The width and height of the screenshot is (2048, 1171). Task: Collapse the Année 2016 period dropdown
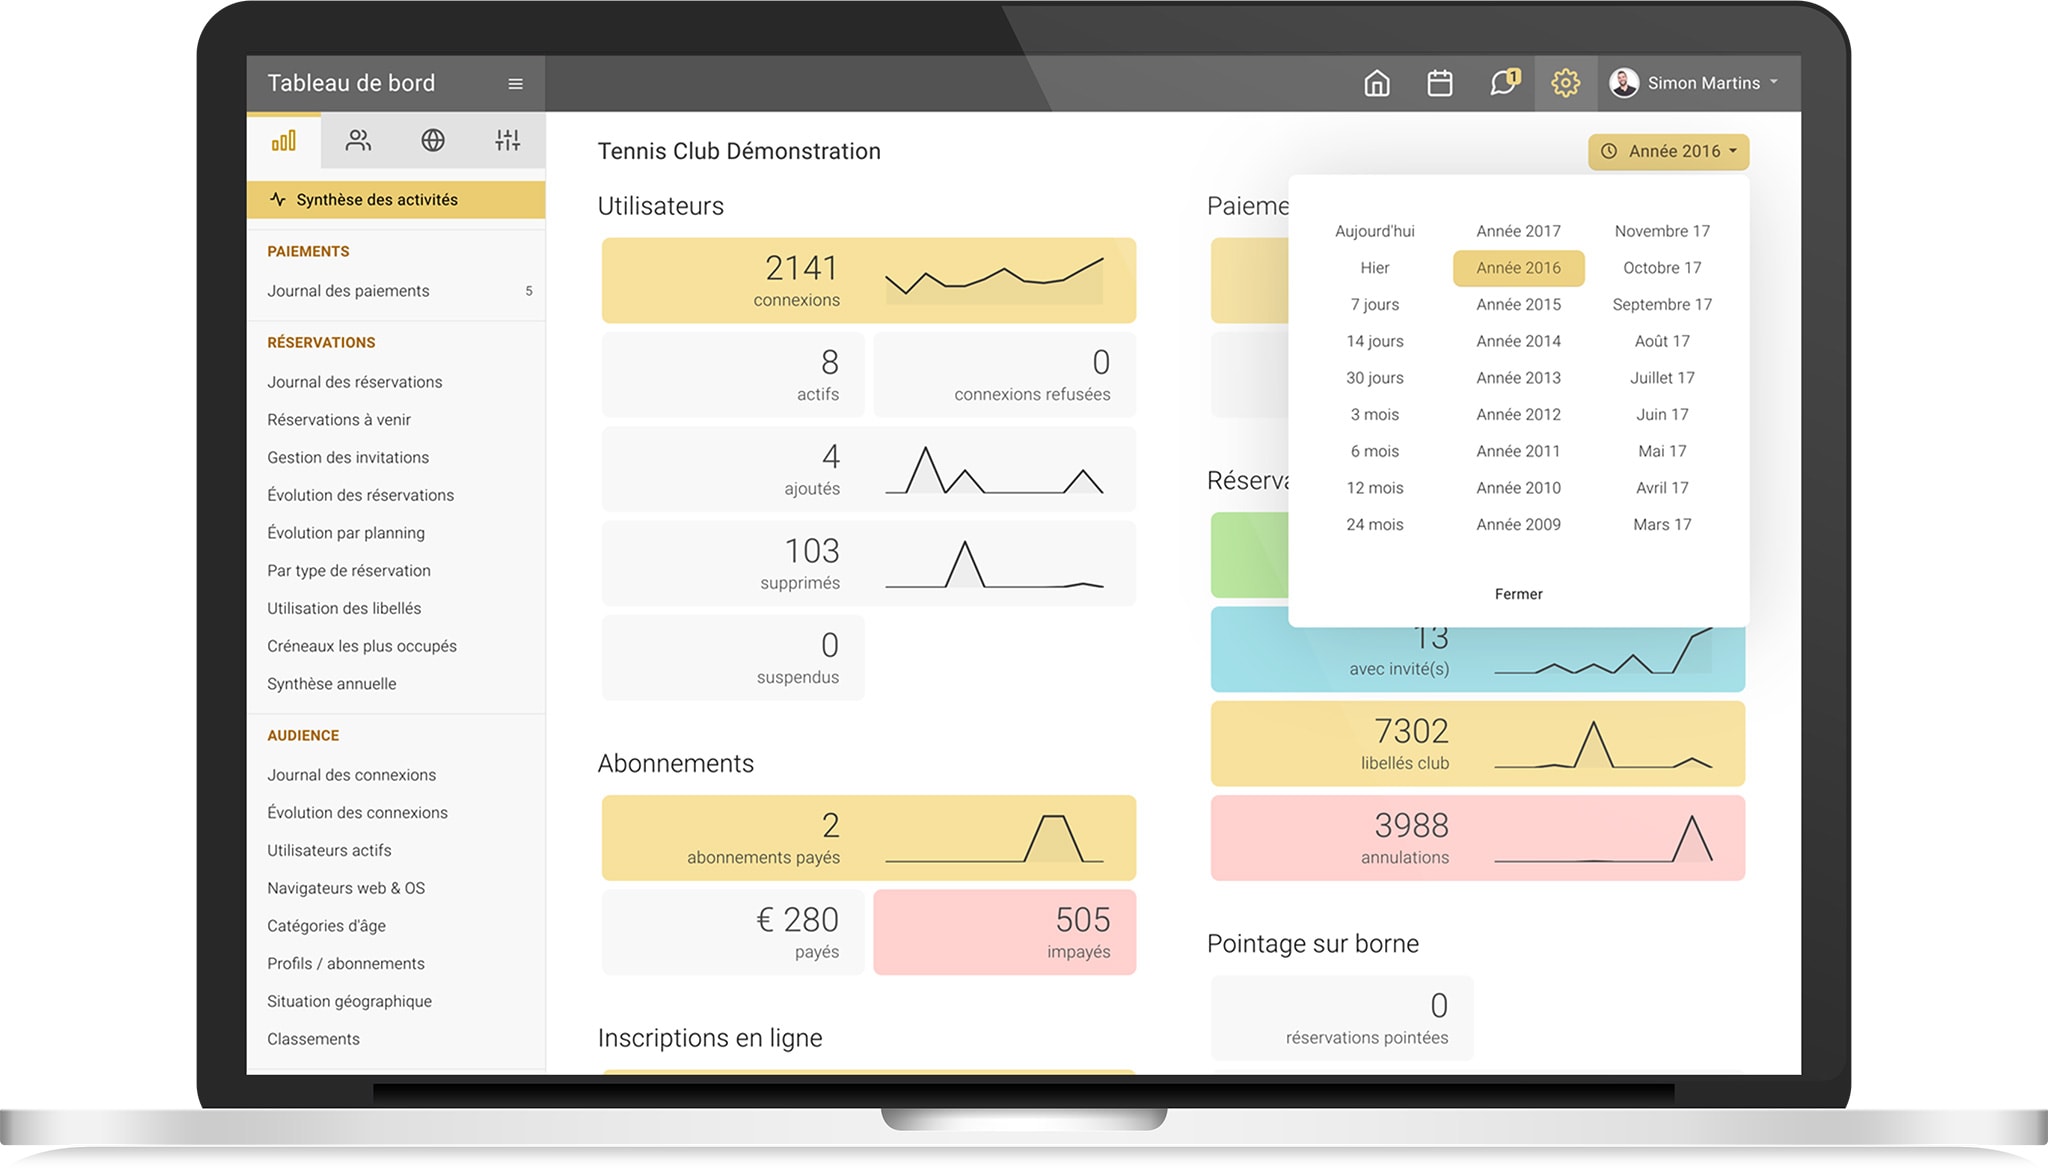pyautogui.click(x=1668, y=151)
